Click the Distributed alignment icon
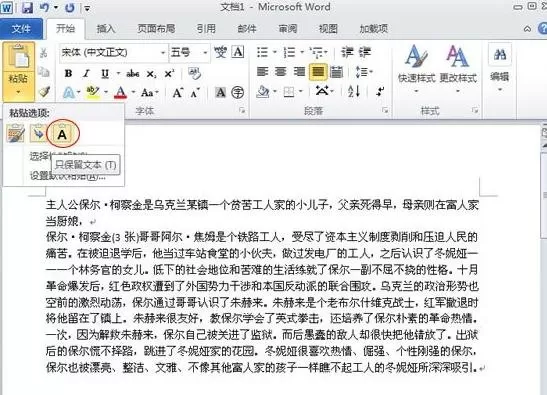The image size is (547, 395). click(336, 72)
